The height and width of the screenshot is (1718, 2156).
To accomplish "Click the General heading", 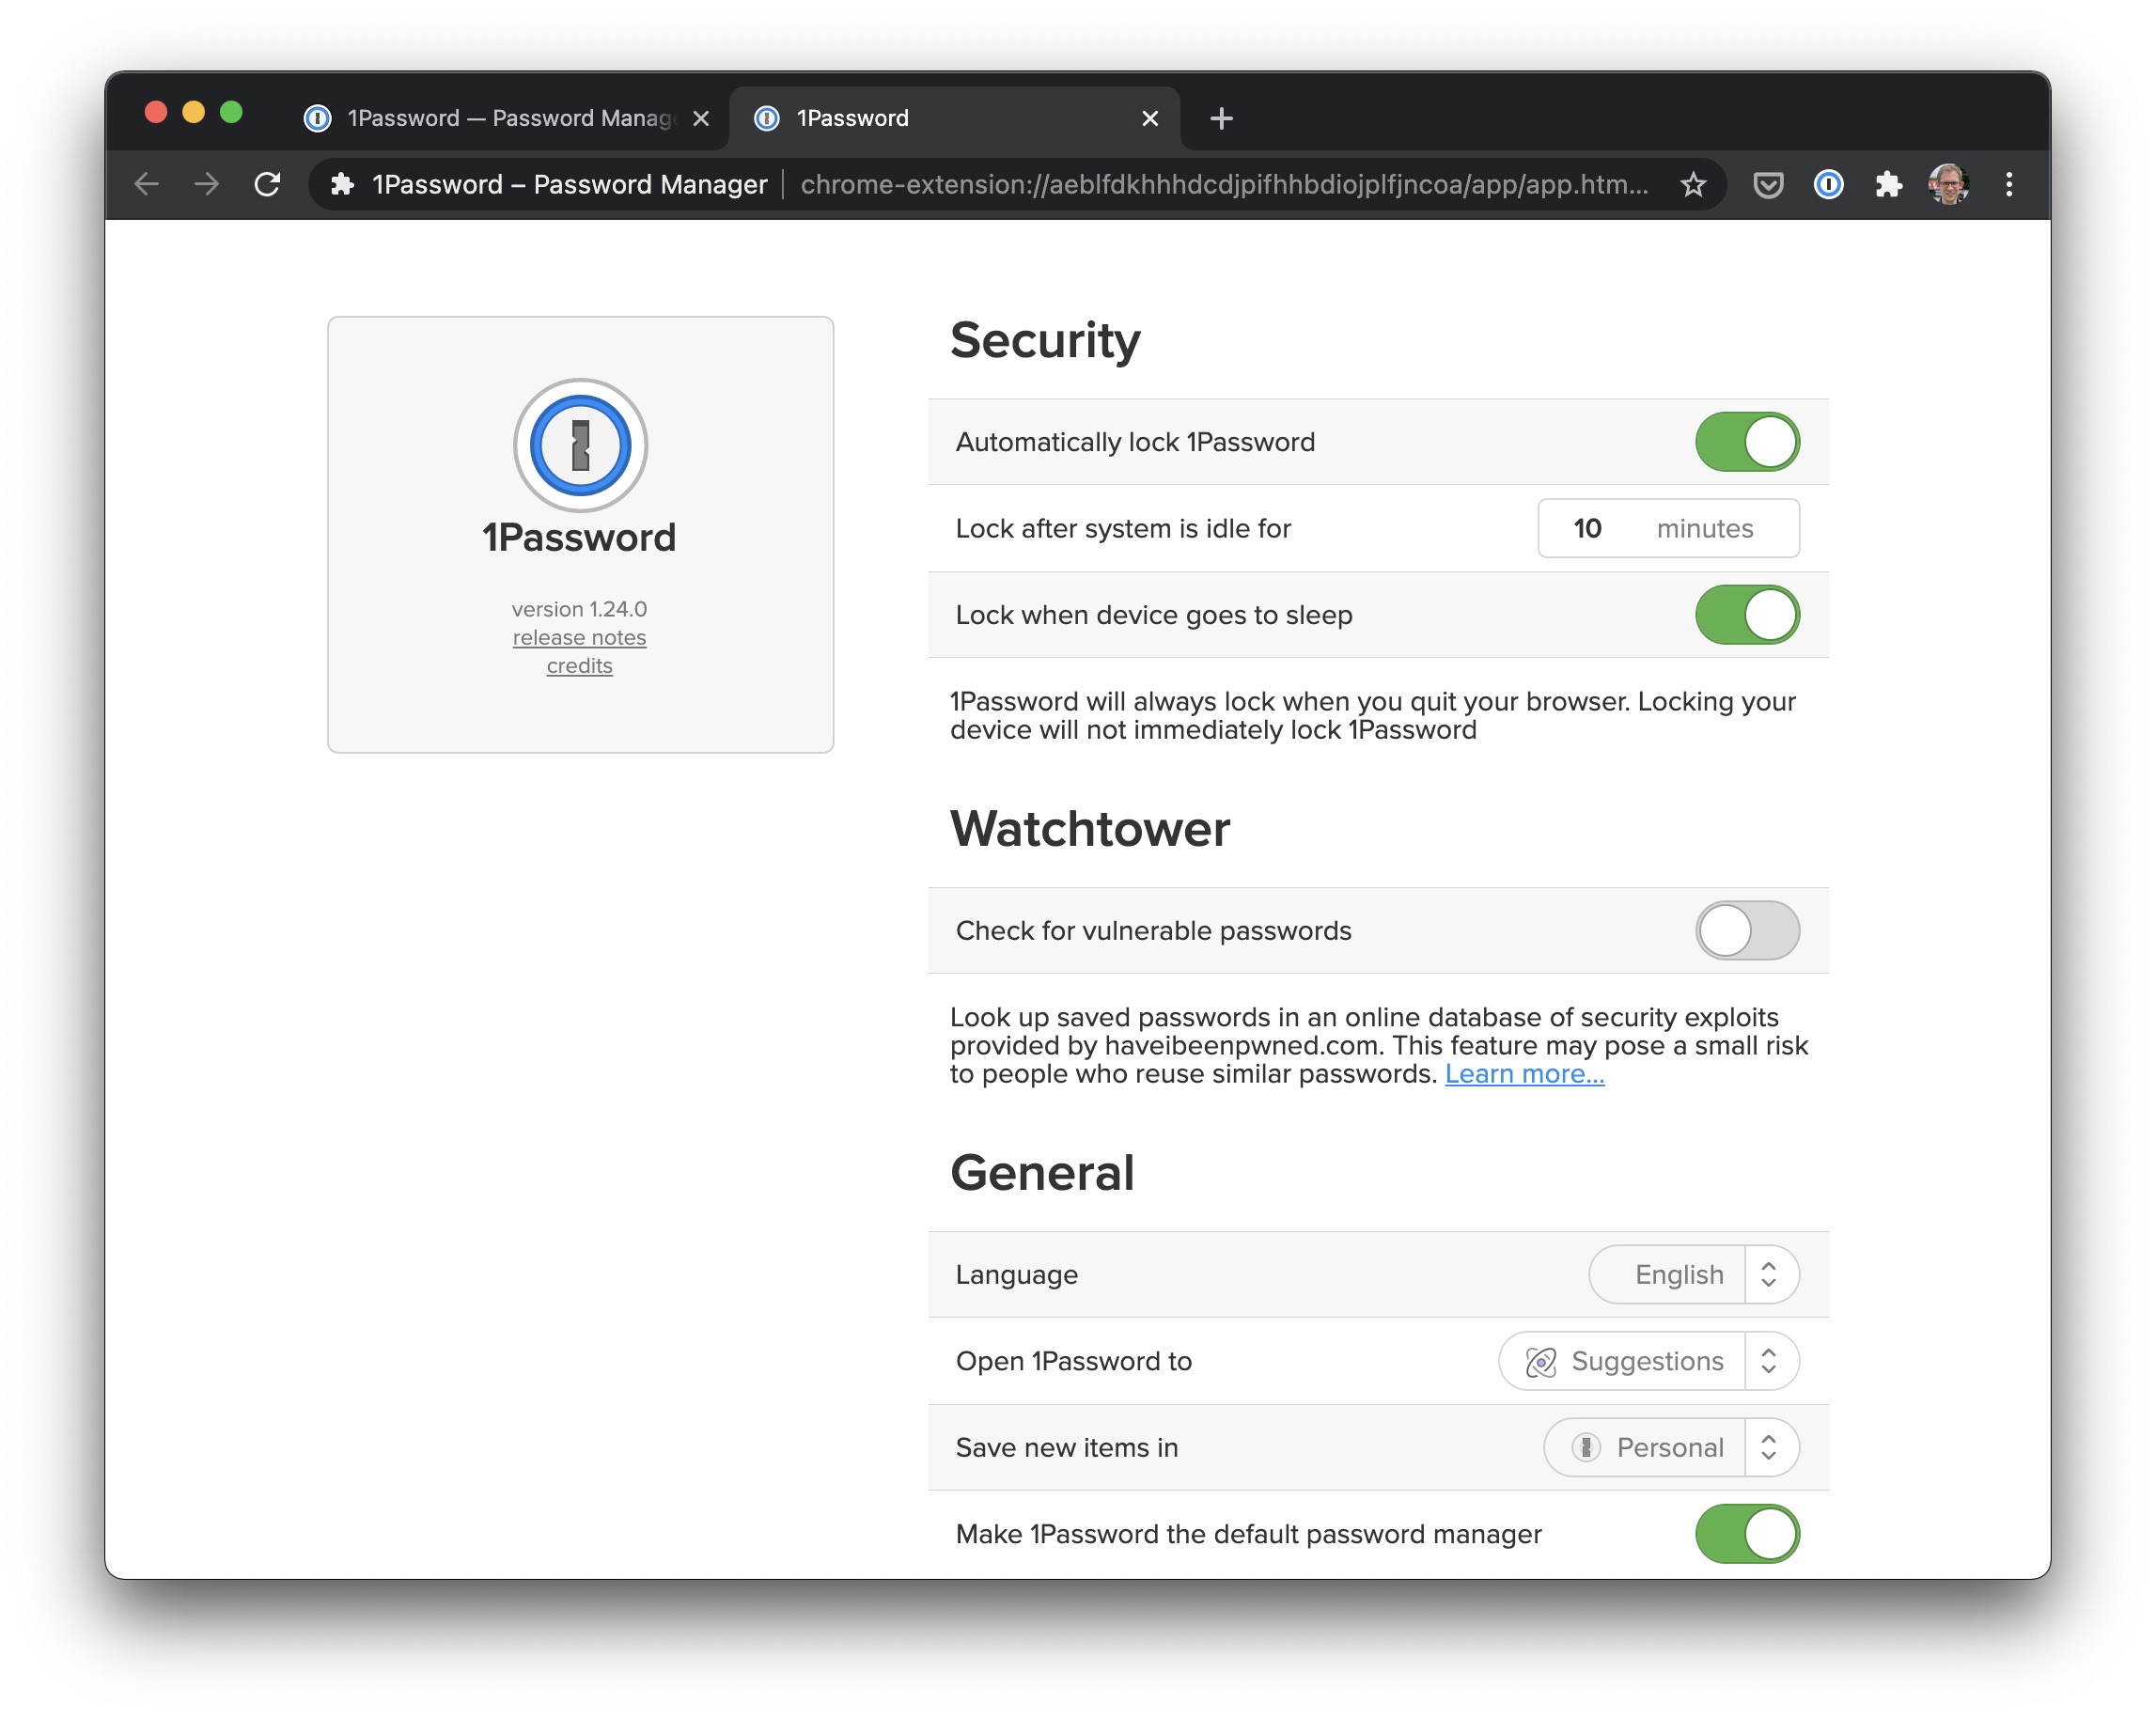I will [1042, 1172].
